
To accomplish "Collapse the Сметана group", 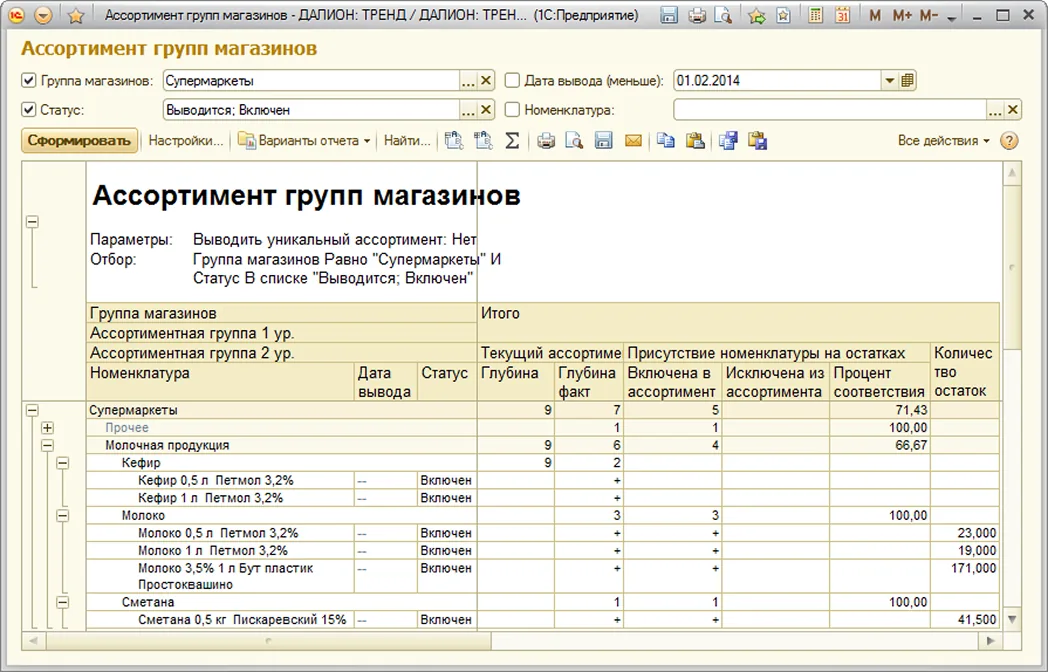I will [x=62, y=602].
